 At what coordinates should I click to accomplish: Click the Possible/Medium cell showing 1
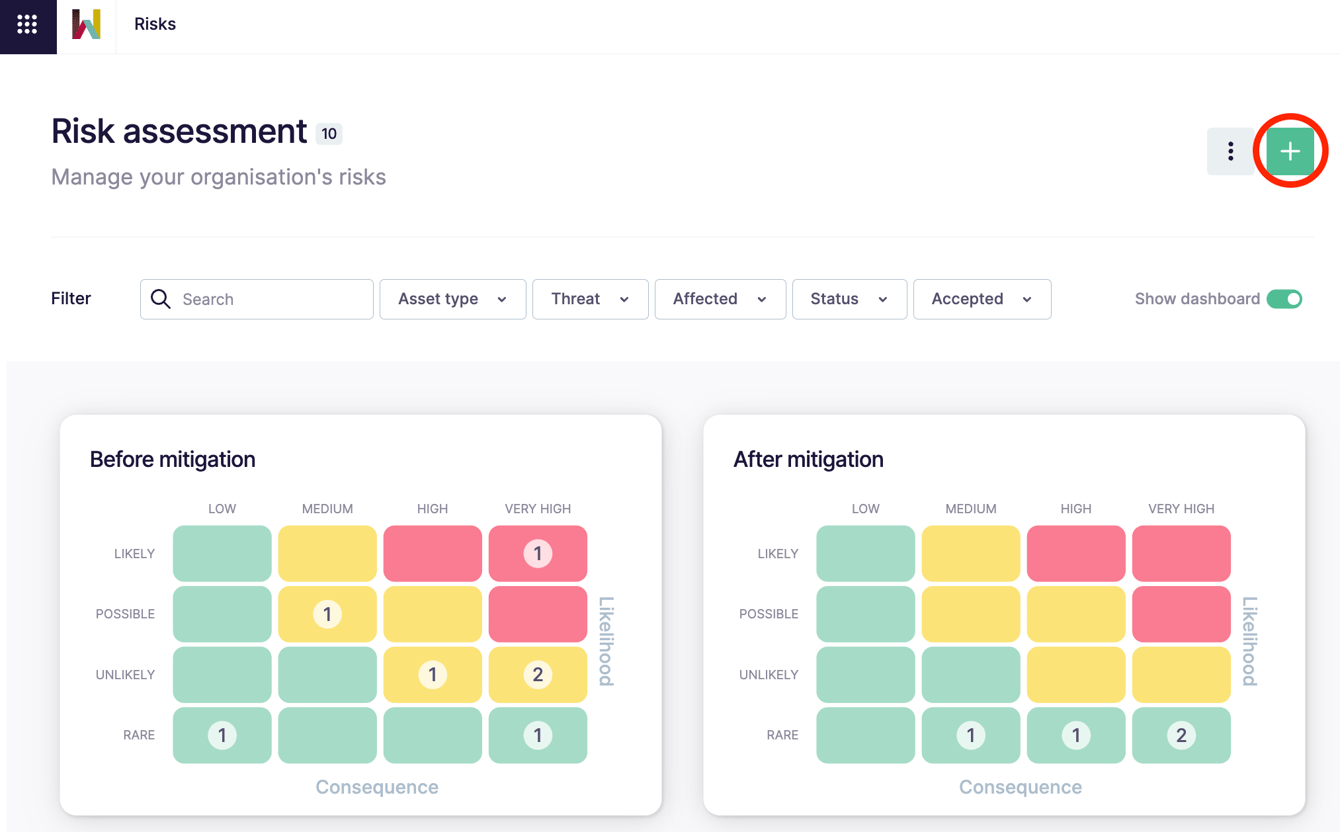pyautogui.click(x=327, y=614)
